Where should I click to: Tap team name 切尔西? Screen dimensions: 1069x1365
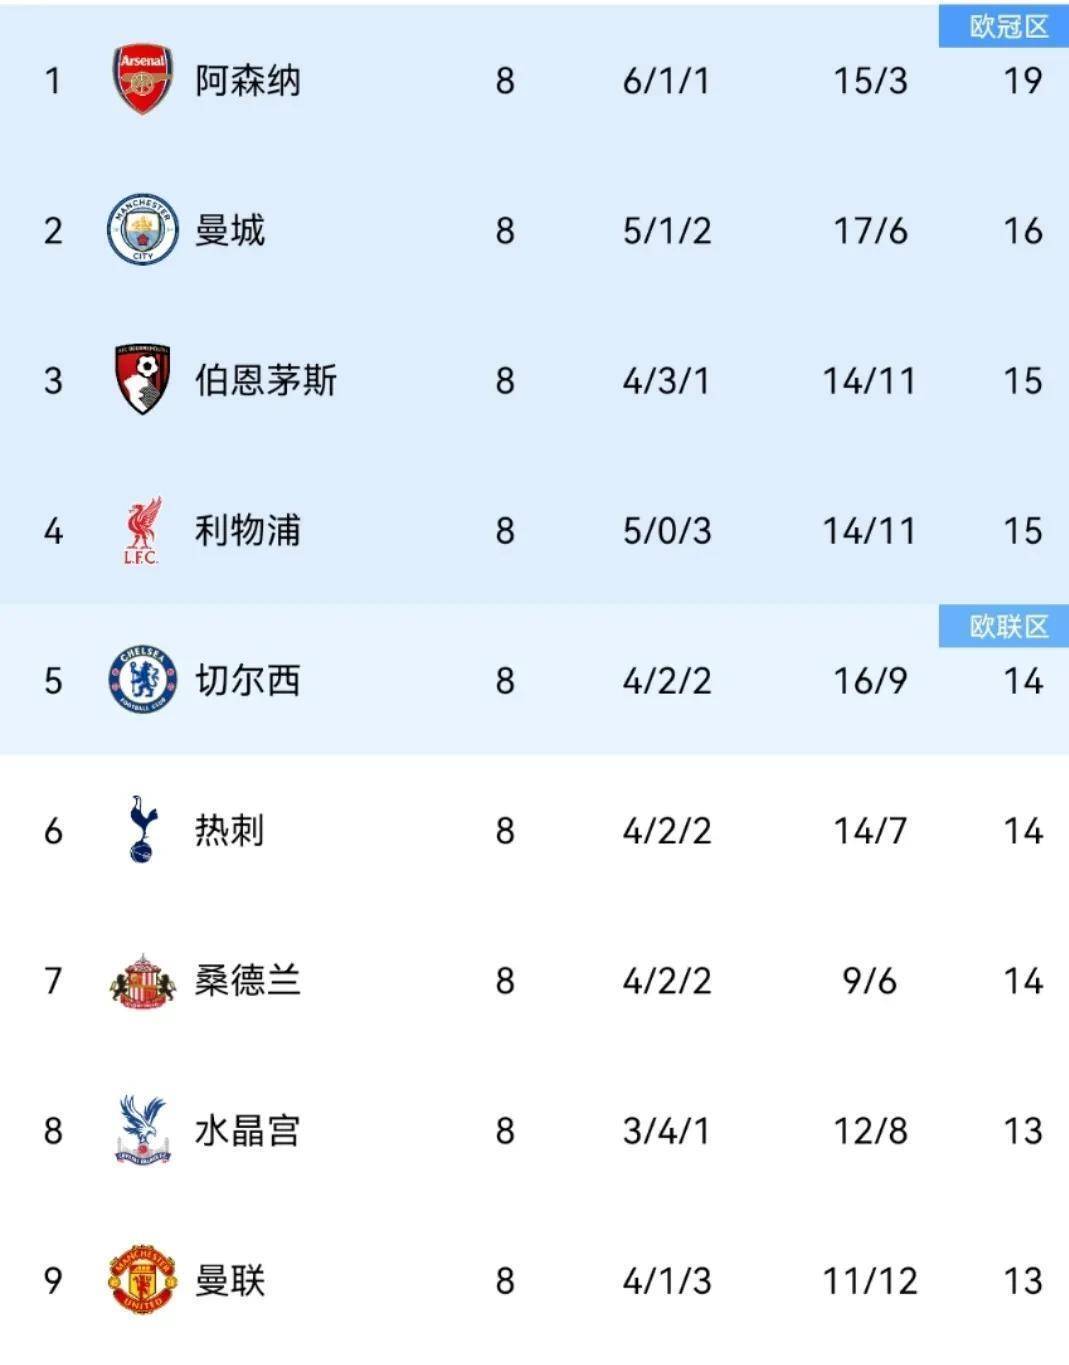247,681
